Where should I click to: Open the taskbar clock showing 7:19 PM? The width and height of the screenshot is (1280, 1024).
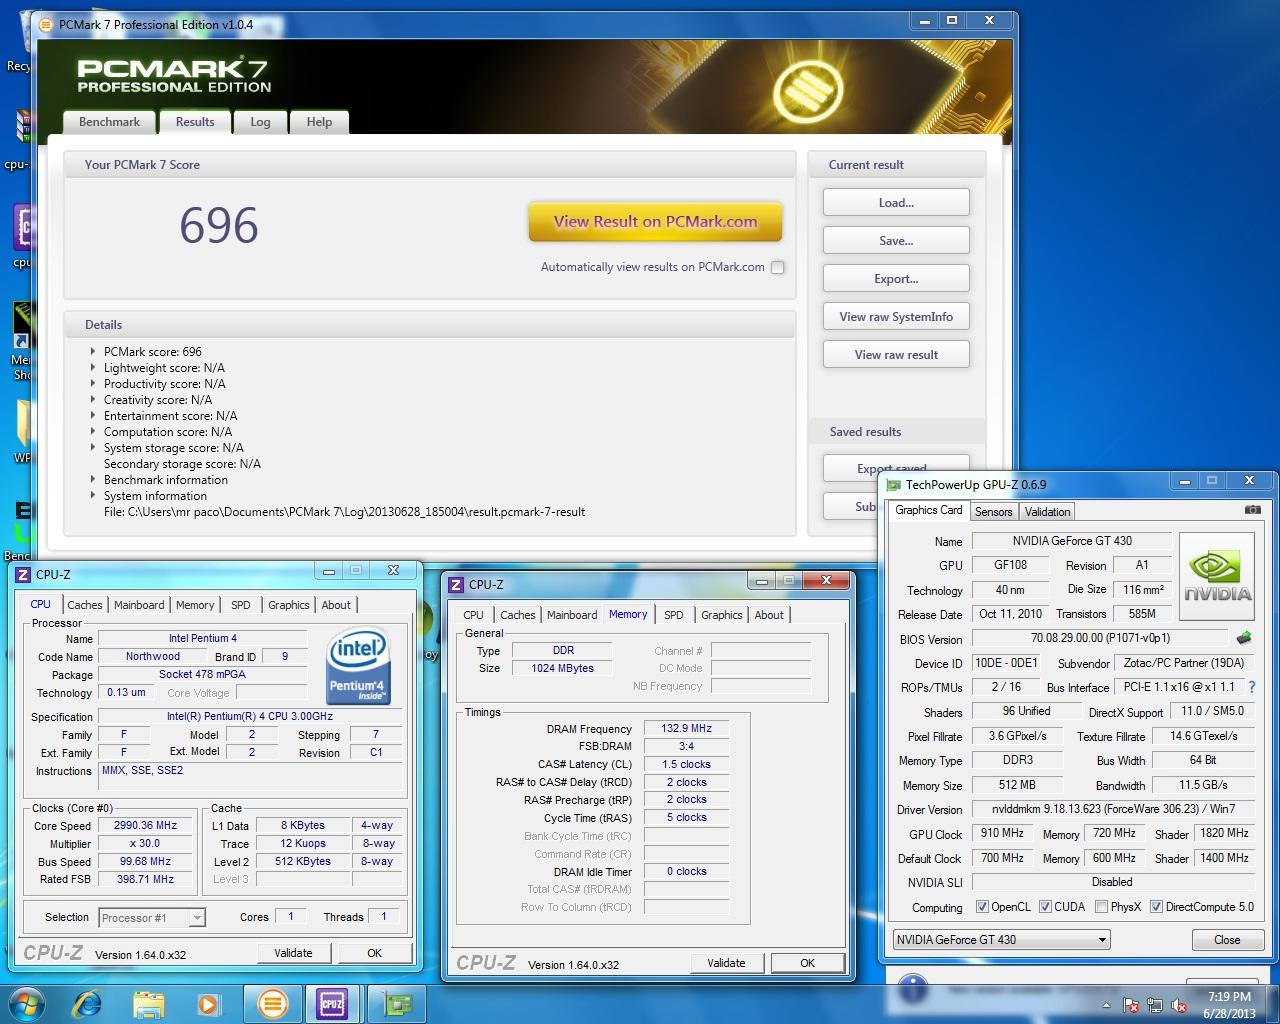[1229, 1004]
